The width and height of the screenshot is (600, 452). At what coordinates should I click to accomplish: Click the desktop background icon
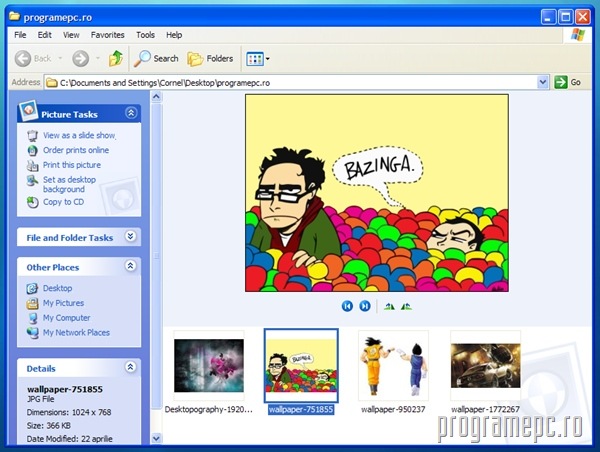(33, 180)
